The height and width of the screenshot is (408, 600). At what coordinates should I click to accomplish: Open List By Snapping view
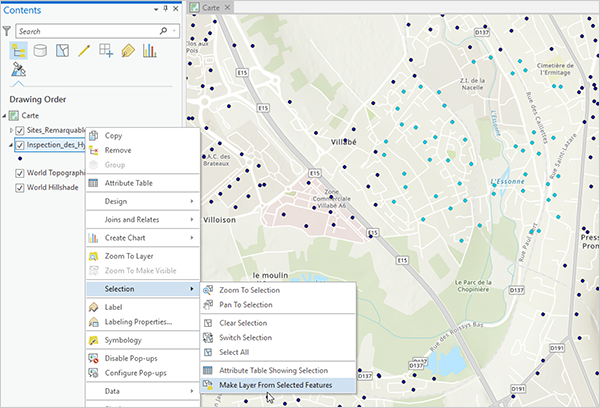coord(106,51)
